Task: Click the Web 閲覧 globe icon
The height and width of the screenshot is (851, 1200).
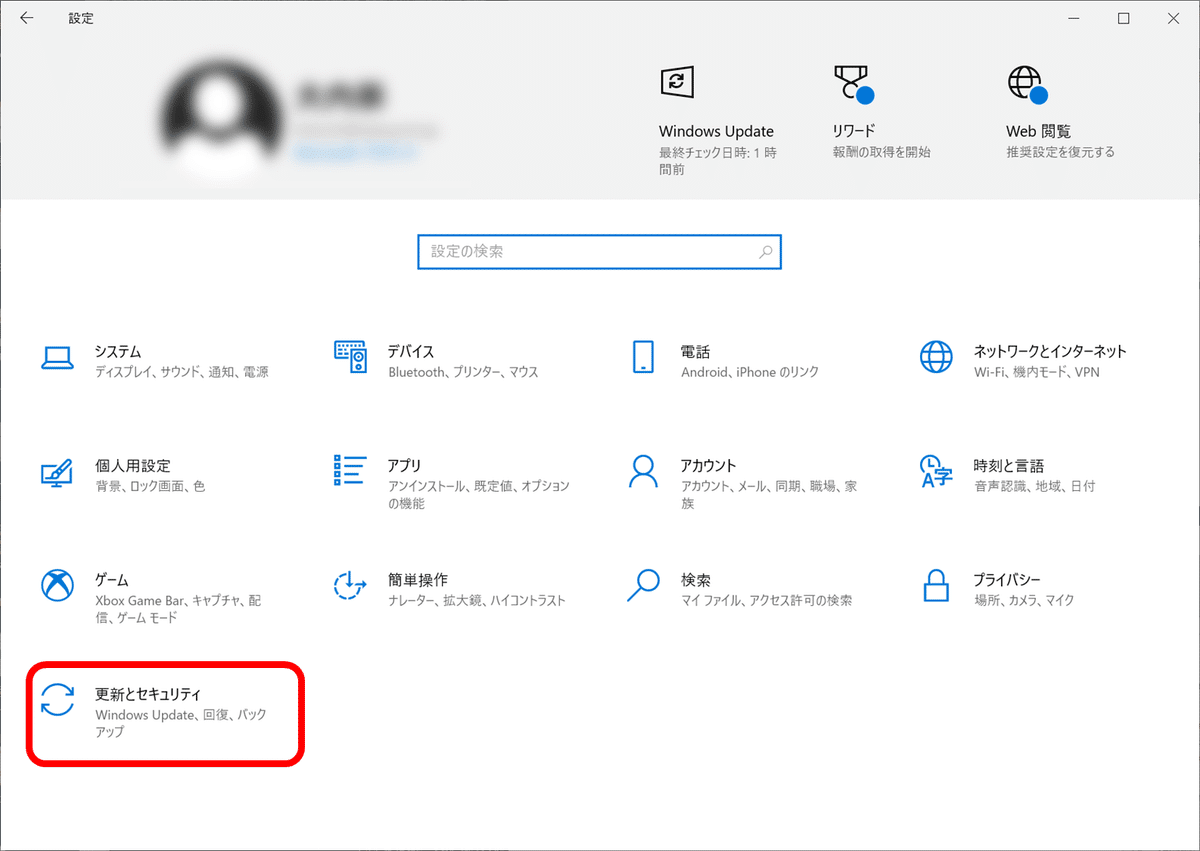Action: [1026, 84]
